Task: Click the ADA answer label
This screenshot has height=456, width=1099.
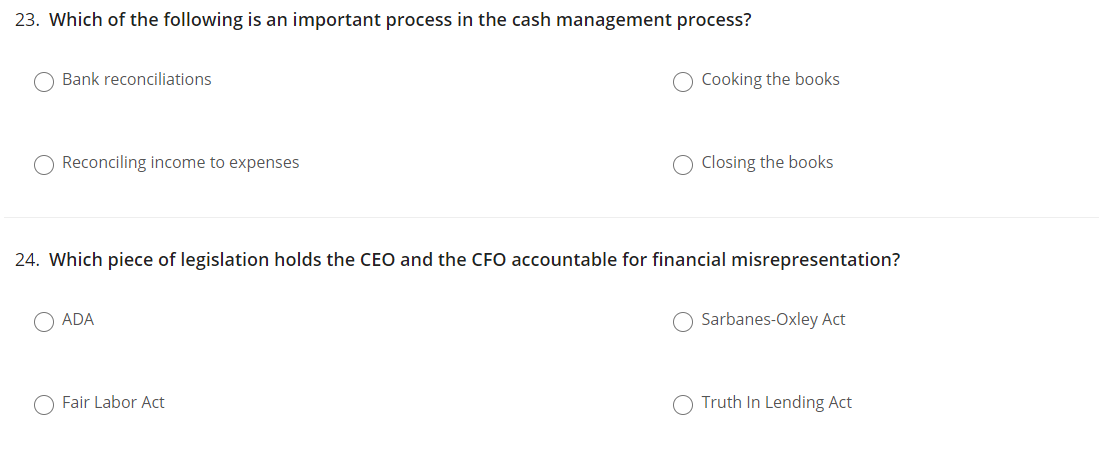Action: tap(78, 319)
